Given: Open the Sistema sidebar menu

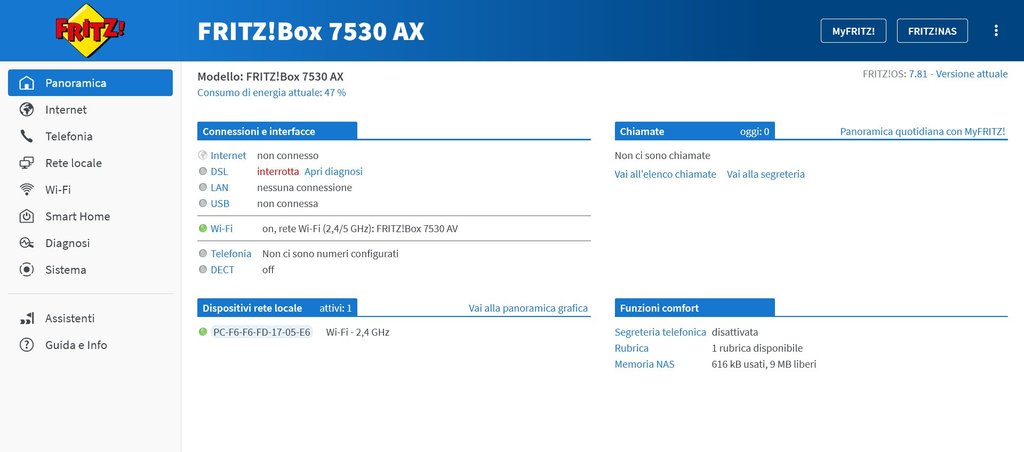Looking at the screenshot, I should pyautogui.click(x=90, y=270).
